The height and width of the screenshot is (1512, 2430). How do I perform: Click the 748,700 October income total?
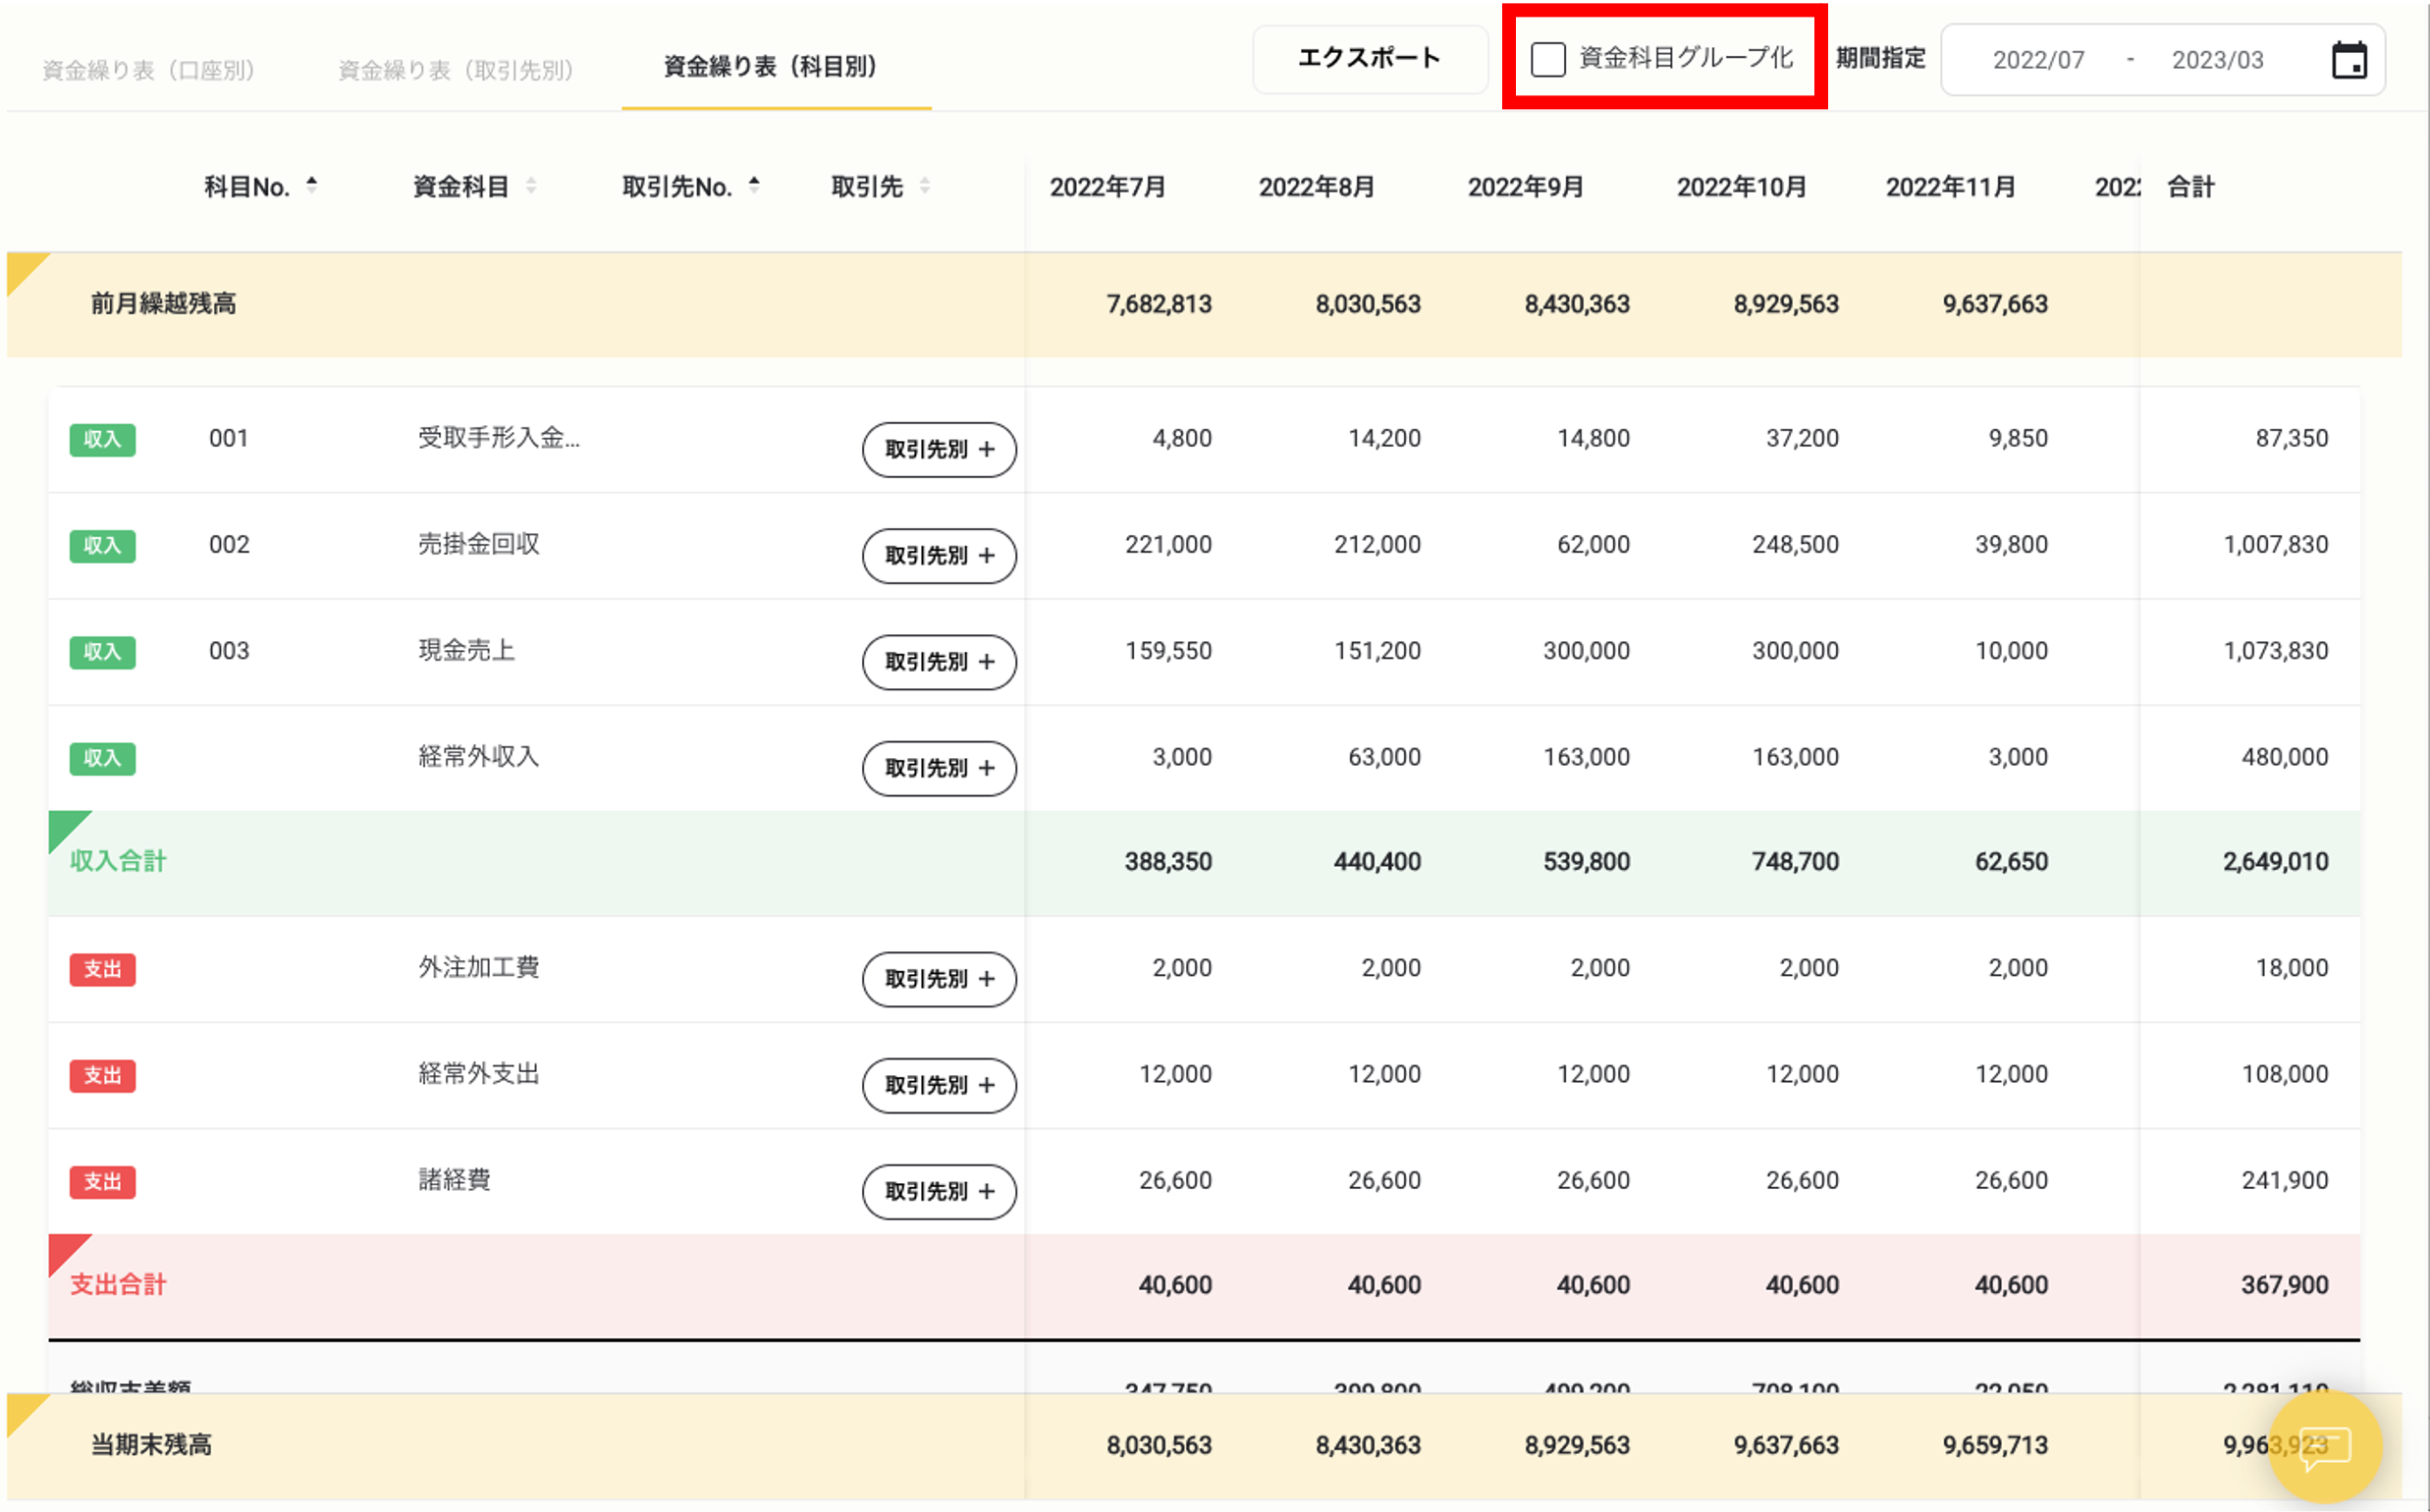[x=1794, y=861]
